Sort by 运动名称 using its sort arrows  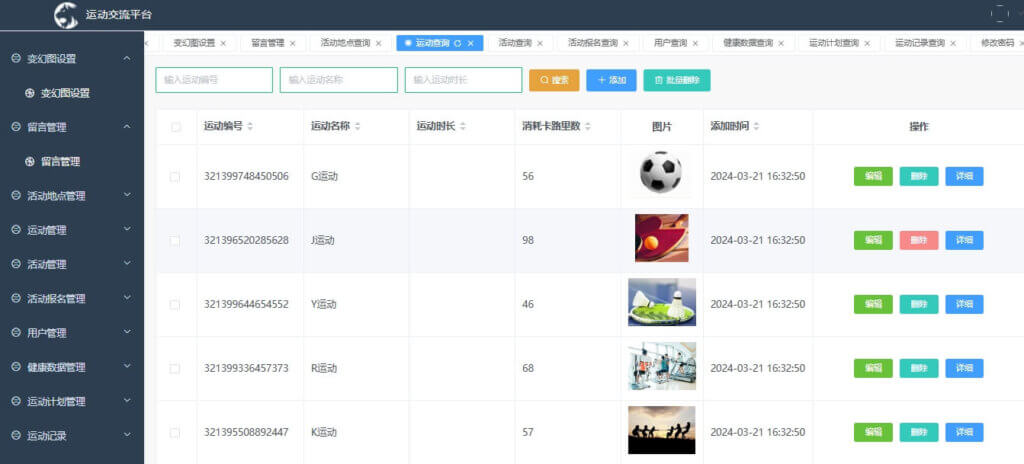coord(357,127)
